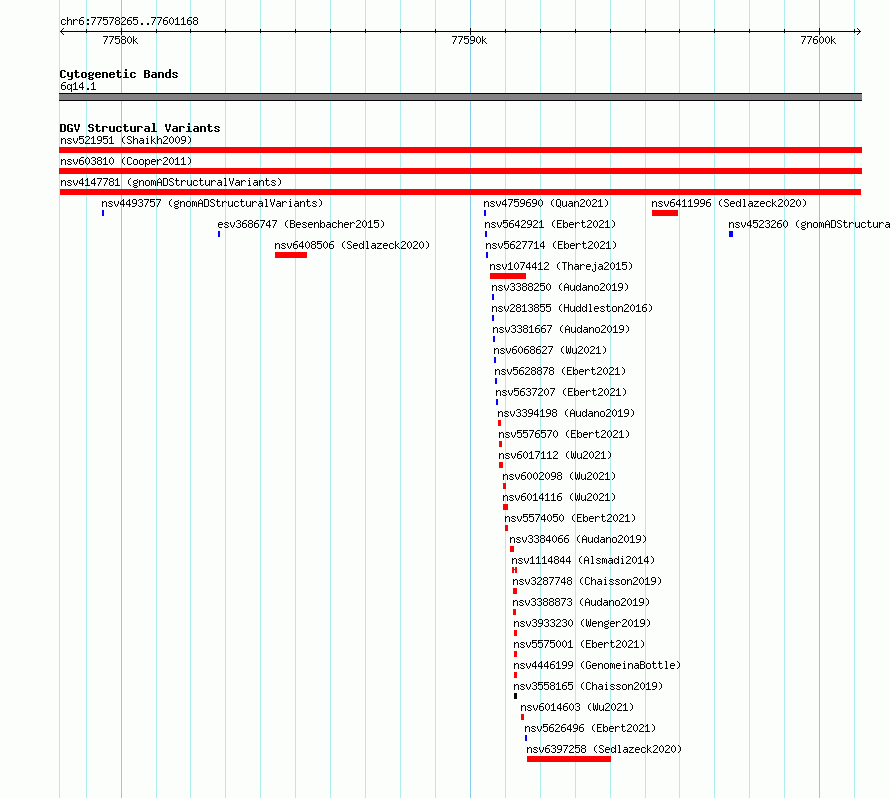The width and height of the screenshot is (890, 798).
Task: Open nsv4147781 (gnomADStructuralVariants) label
Action: (171, 182)
